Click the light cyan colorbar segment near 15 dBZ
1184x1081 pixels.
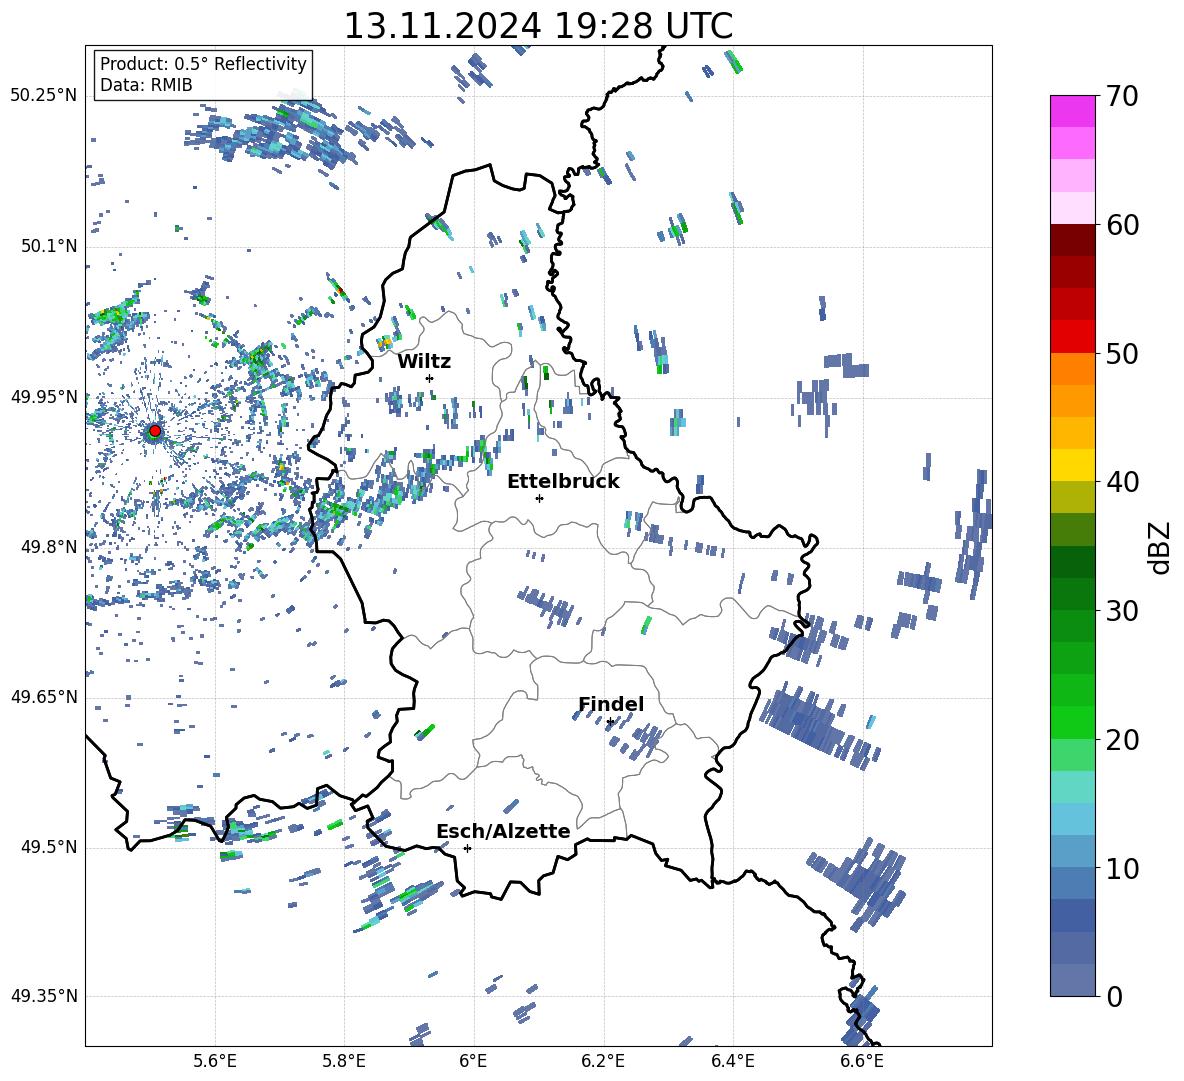click(1072, 787)
